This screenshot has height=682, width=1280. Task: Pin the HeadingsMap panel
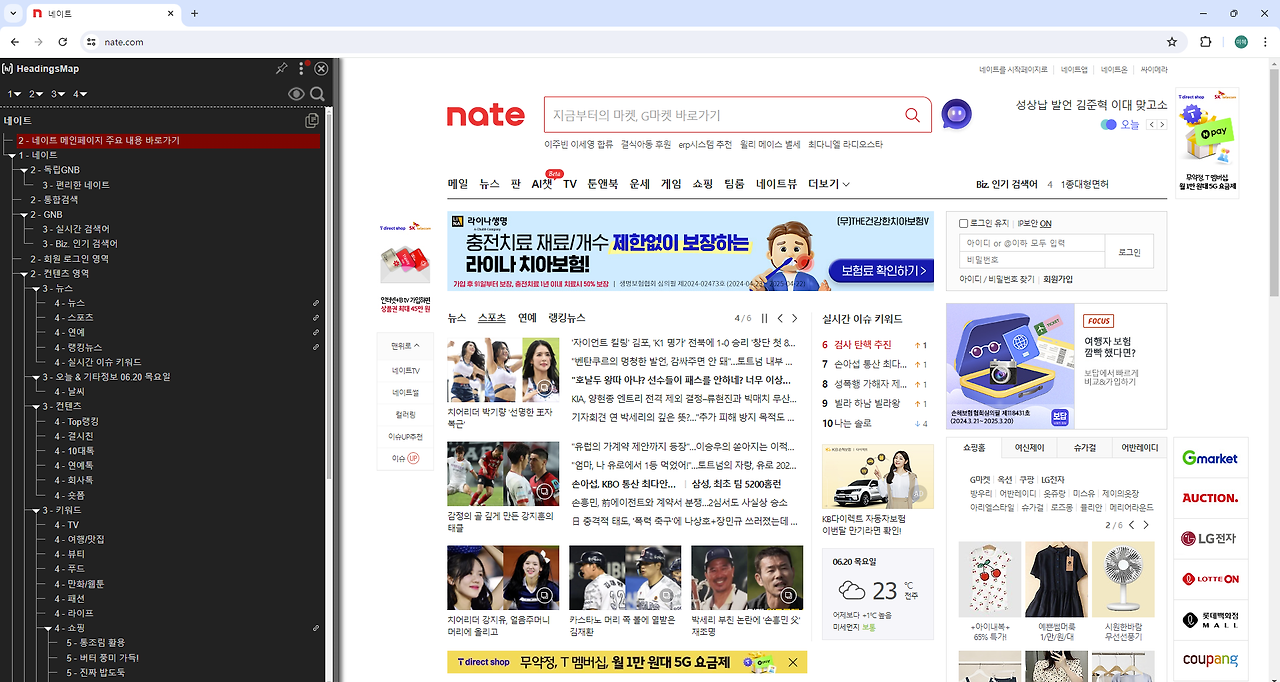click(282, 69)
